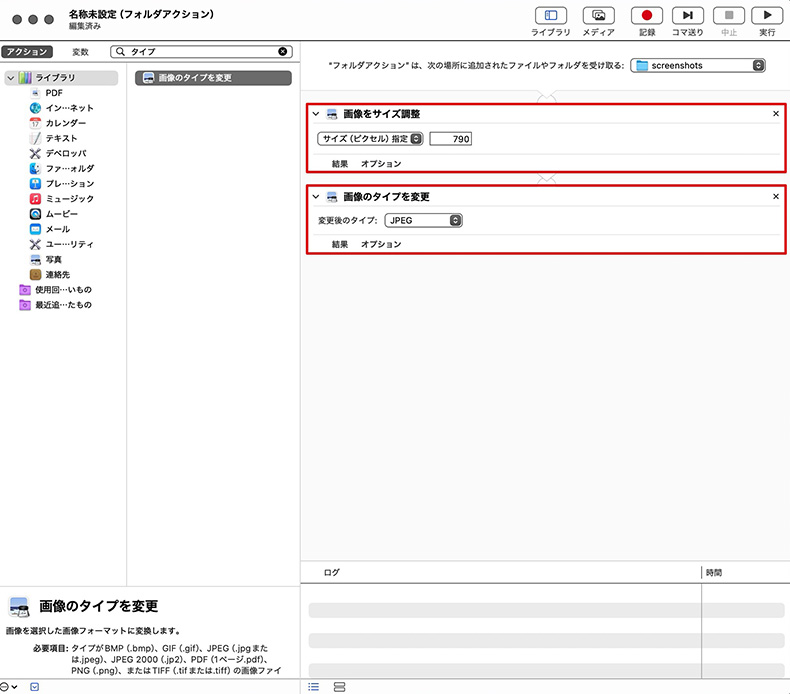
Task: Open the screenshots folder dropdown
Action: pyautogui.click(x=698, y=66)
